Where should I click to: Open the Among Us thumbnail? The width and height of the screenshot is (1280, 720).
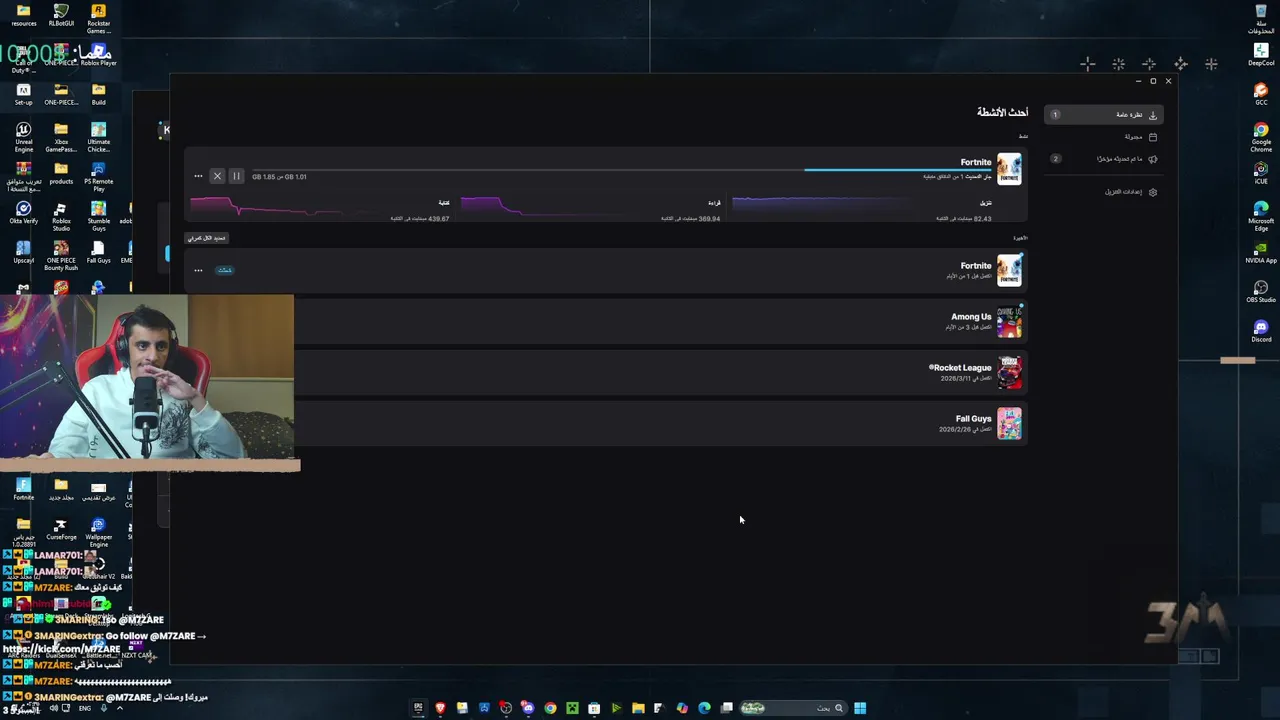coord(1009,321)
